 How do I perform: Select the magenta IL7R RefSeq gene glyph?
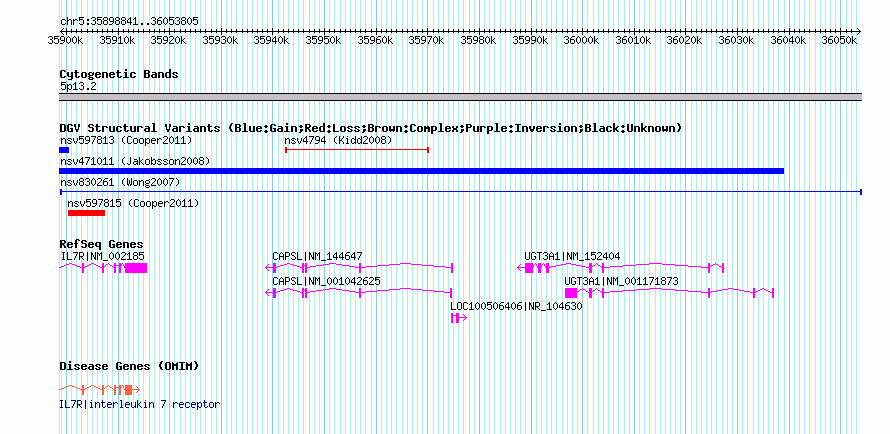(x=103, y=268)
